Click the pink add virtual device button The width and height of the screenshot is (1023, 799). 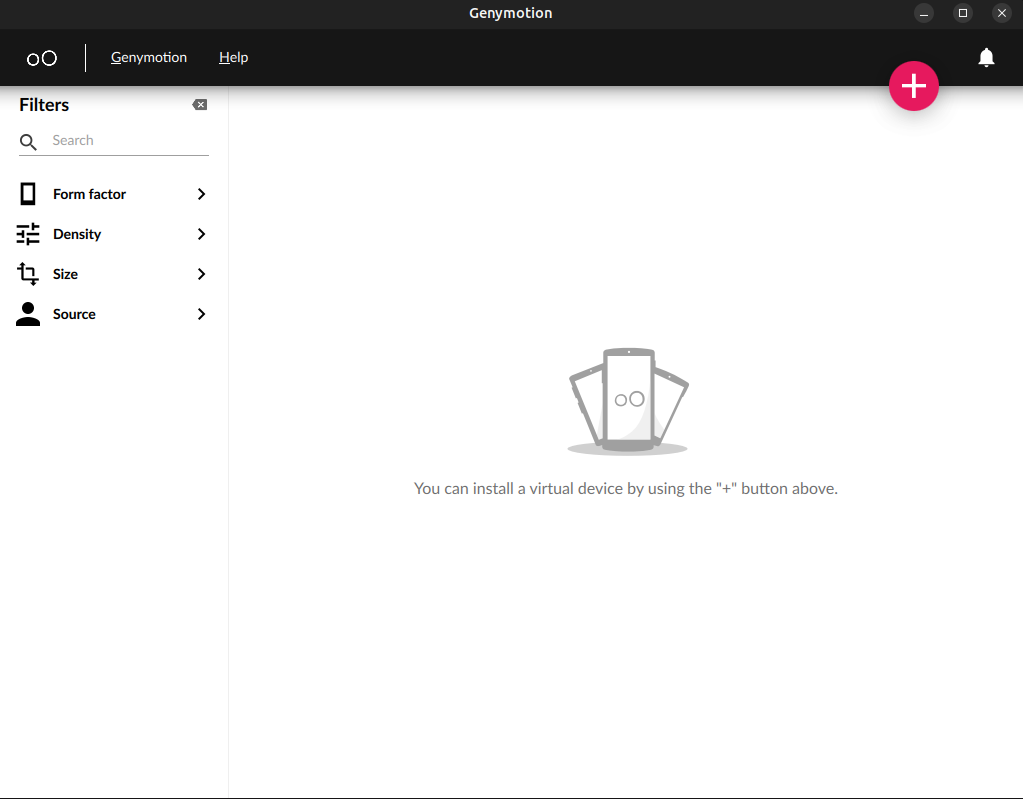[x=914, y=87]
